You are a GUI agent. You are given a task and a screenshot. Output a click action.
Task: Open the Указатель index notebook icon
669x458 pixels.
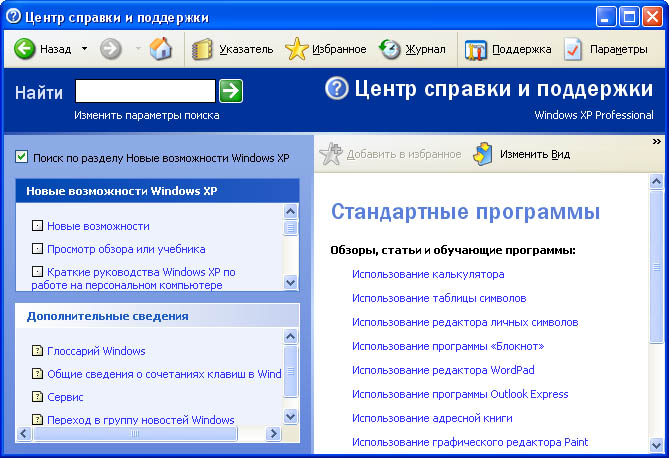point(202,49)
